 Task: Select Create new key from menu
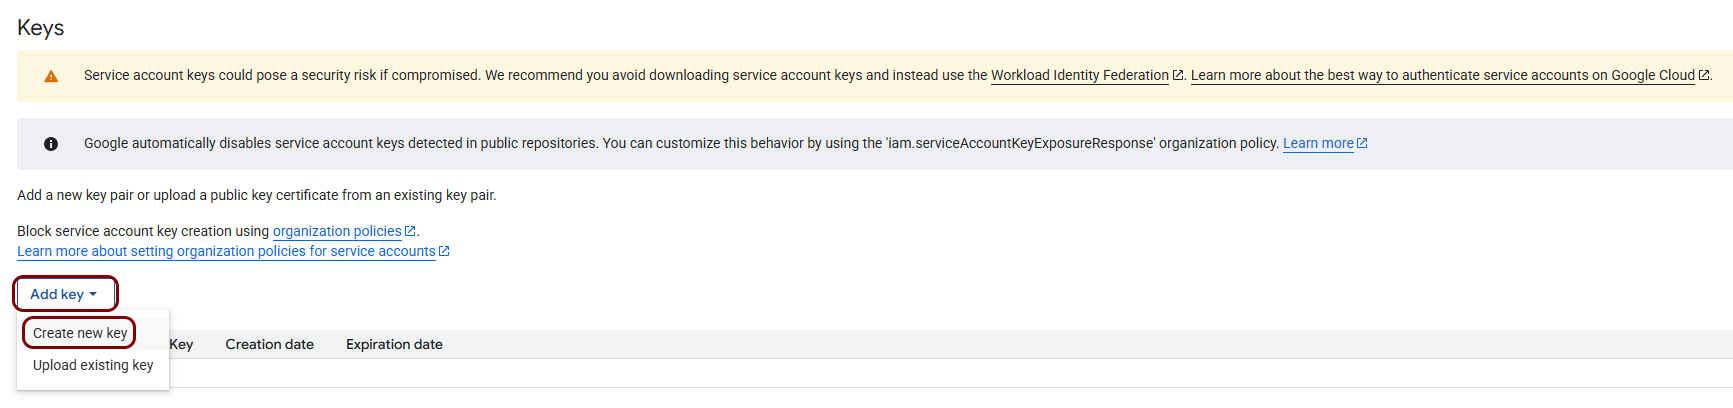click(80, 333)
